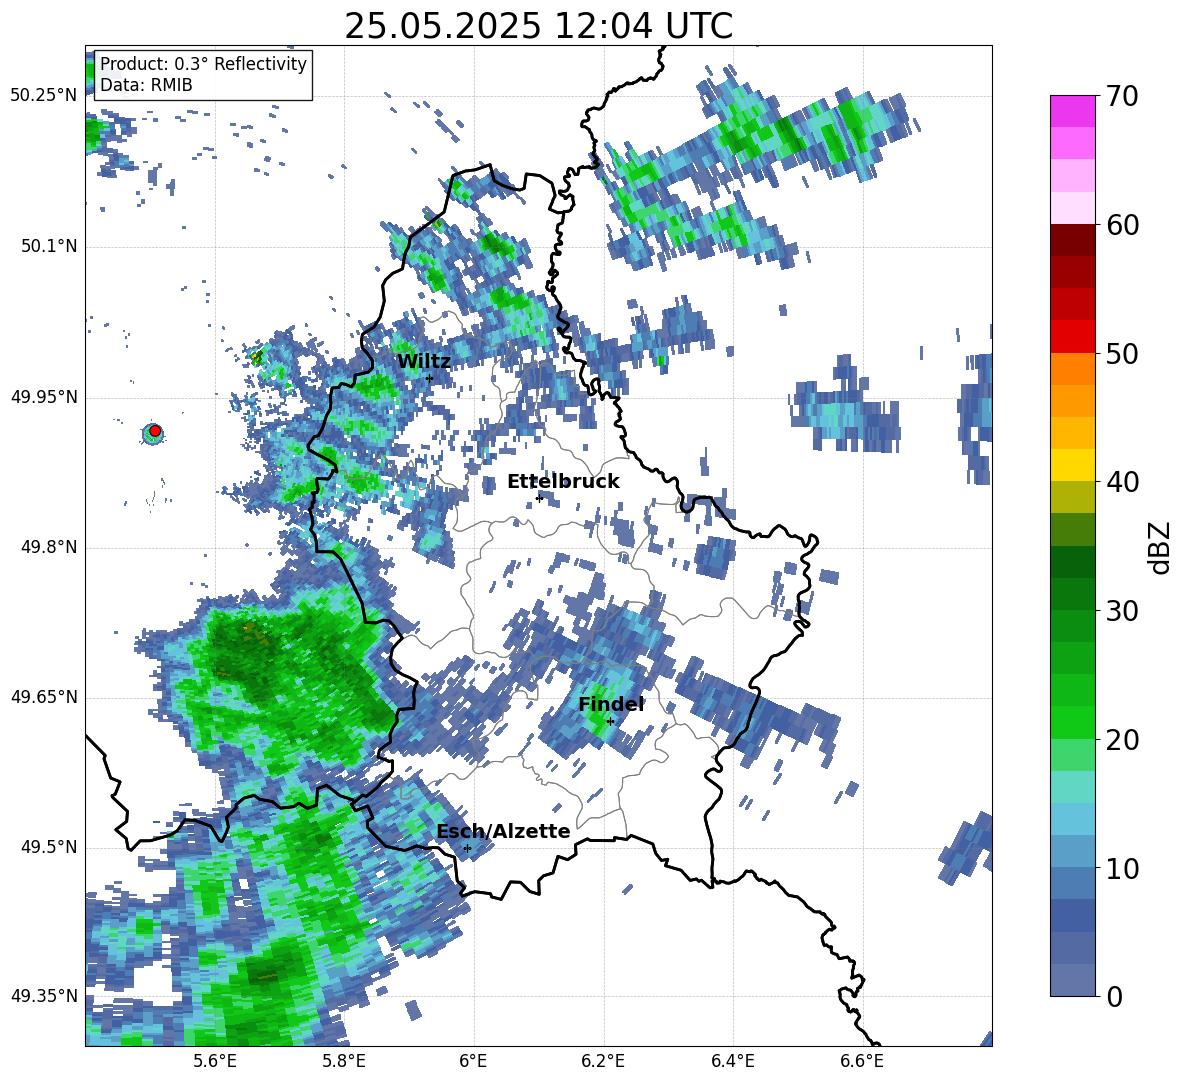This screenshot has height=1081, width=1184.
Task: Click the Findel city label
Action: click(611, 704)
